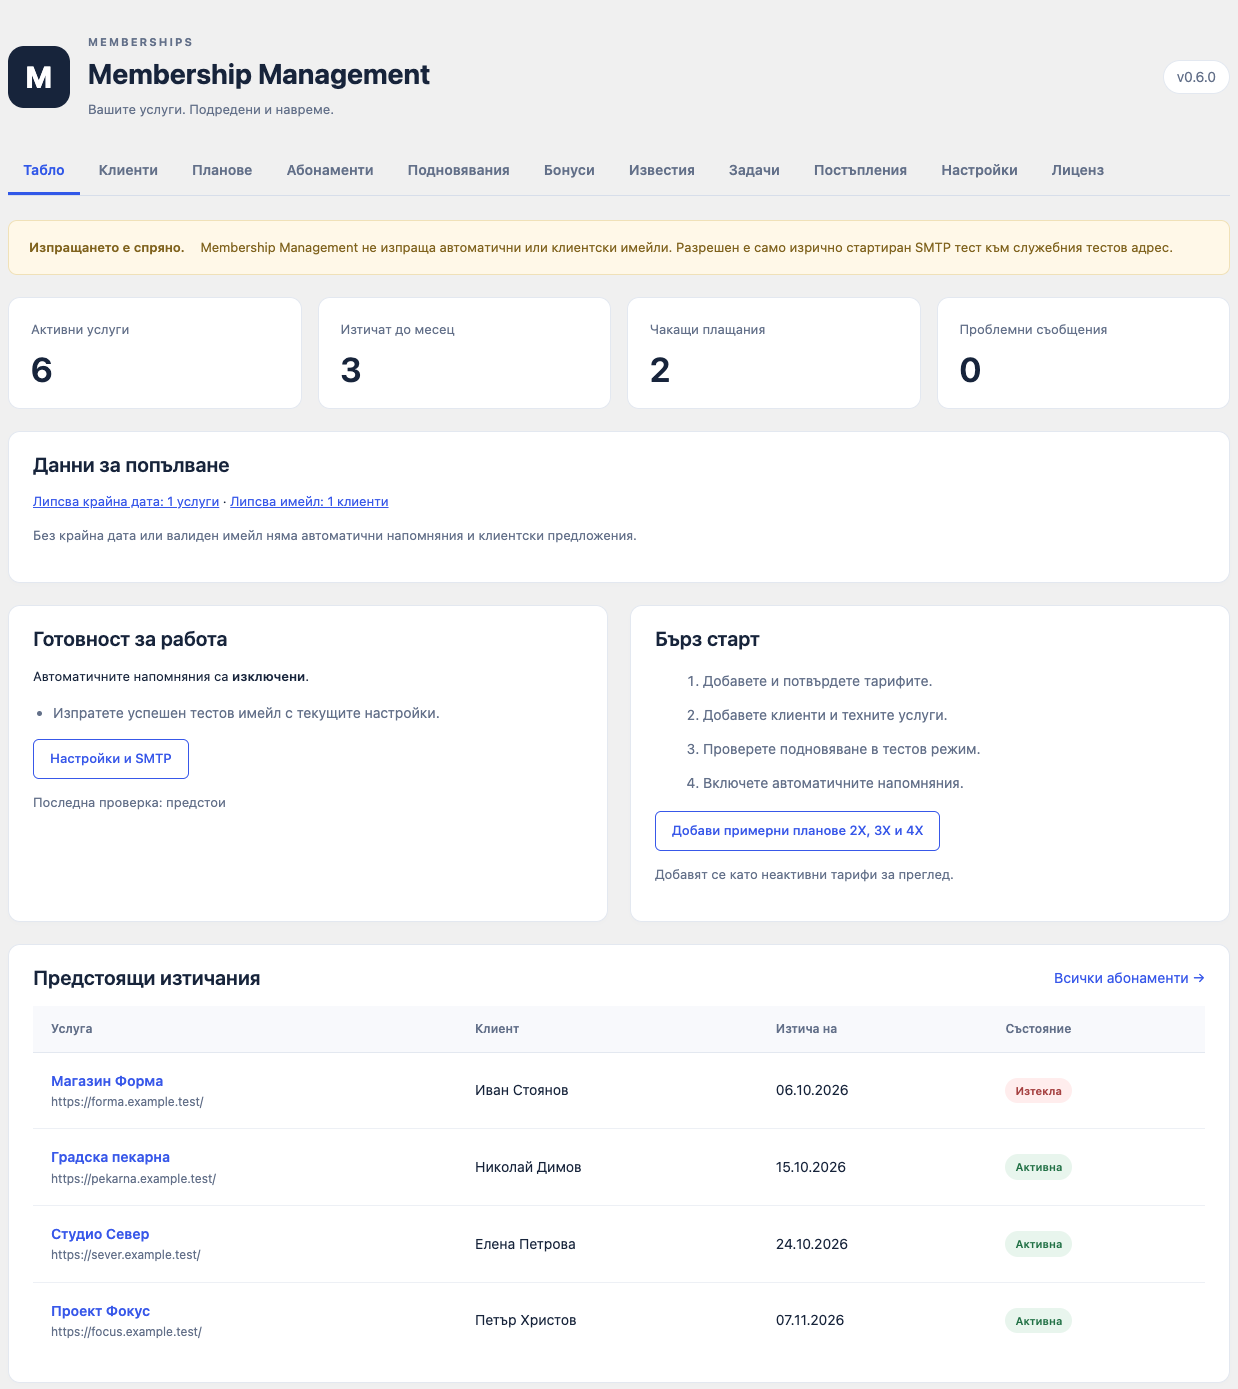Click step Добавете и потвърдете тарифите

[817, 681]
